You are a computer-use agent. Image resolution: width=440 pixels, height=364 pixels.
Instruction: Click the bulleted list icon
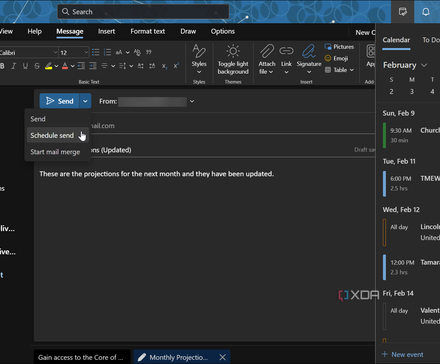pyautogui.click(x=96, y=52)
